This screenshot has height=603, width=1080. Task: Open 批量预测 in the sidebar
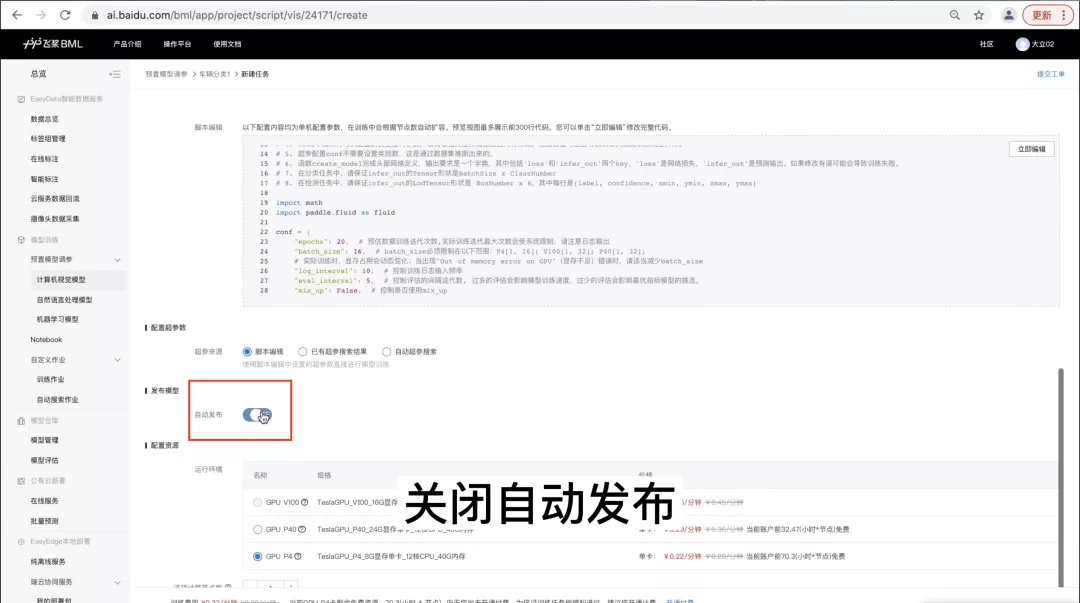tap(45, 521)
